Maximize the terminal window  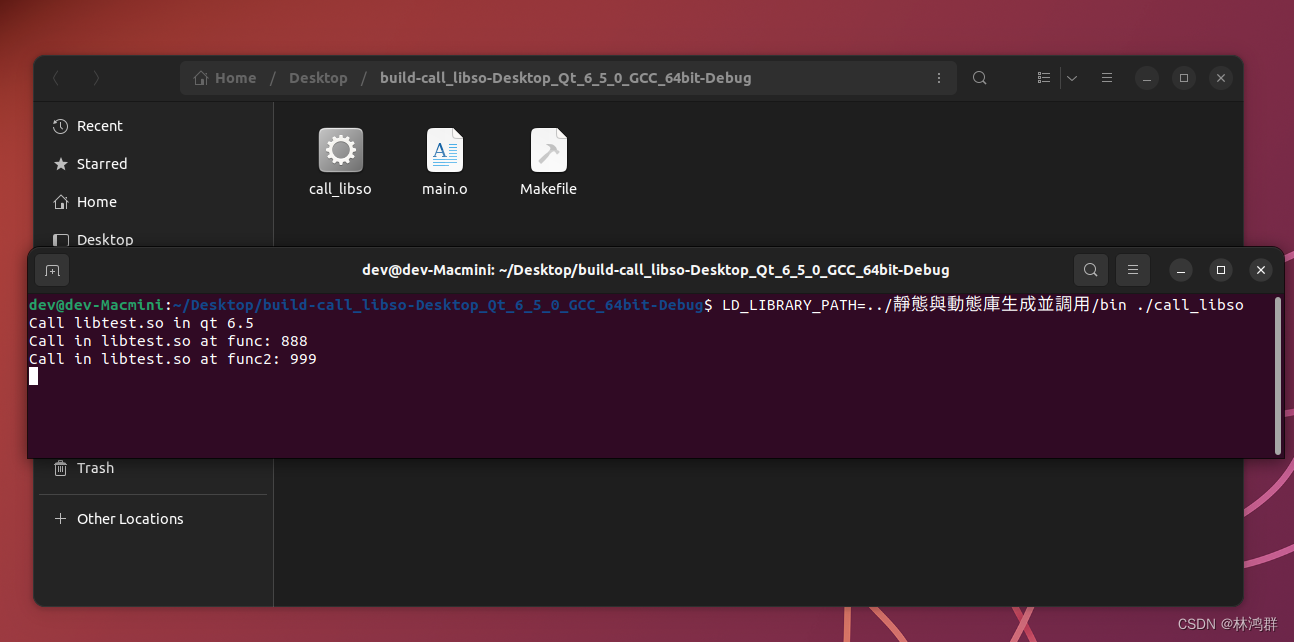click(x=1221, y=270)
